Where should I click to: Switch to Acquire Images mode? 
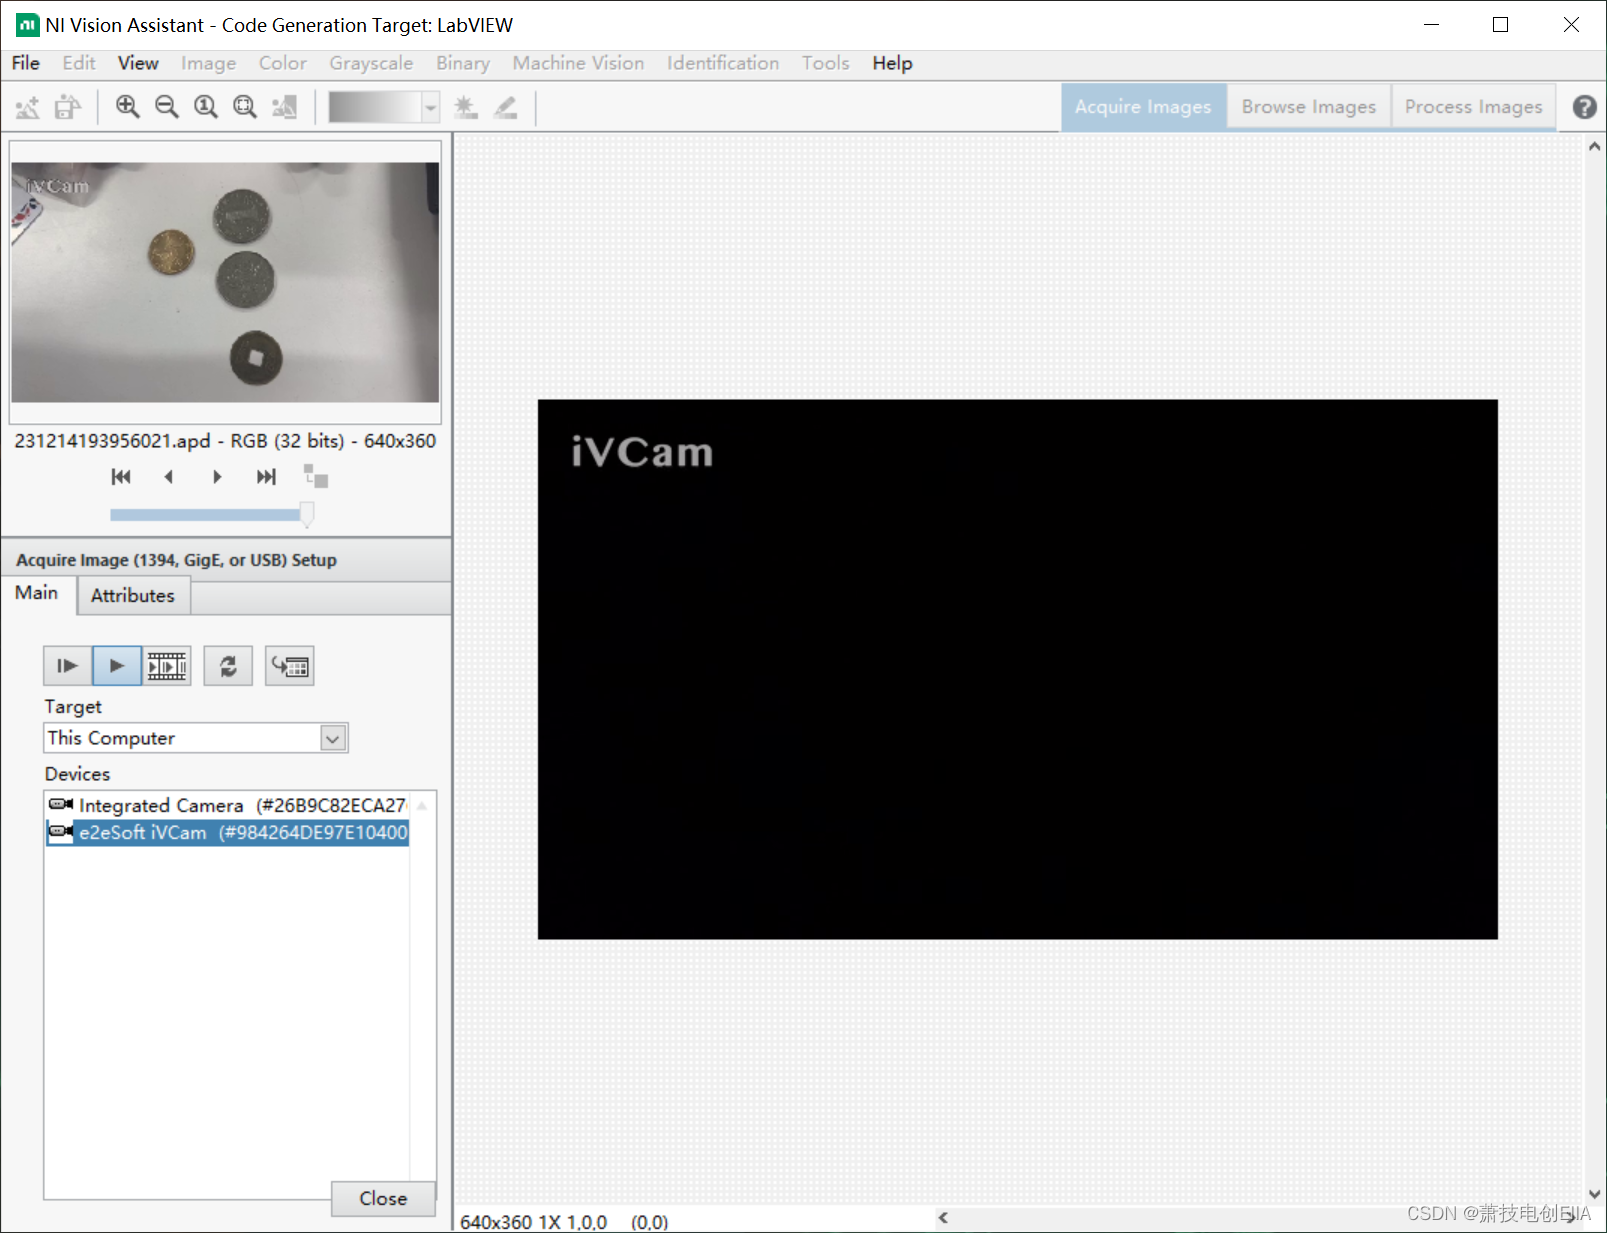click(x=1143, y=107)
